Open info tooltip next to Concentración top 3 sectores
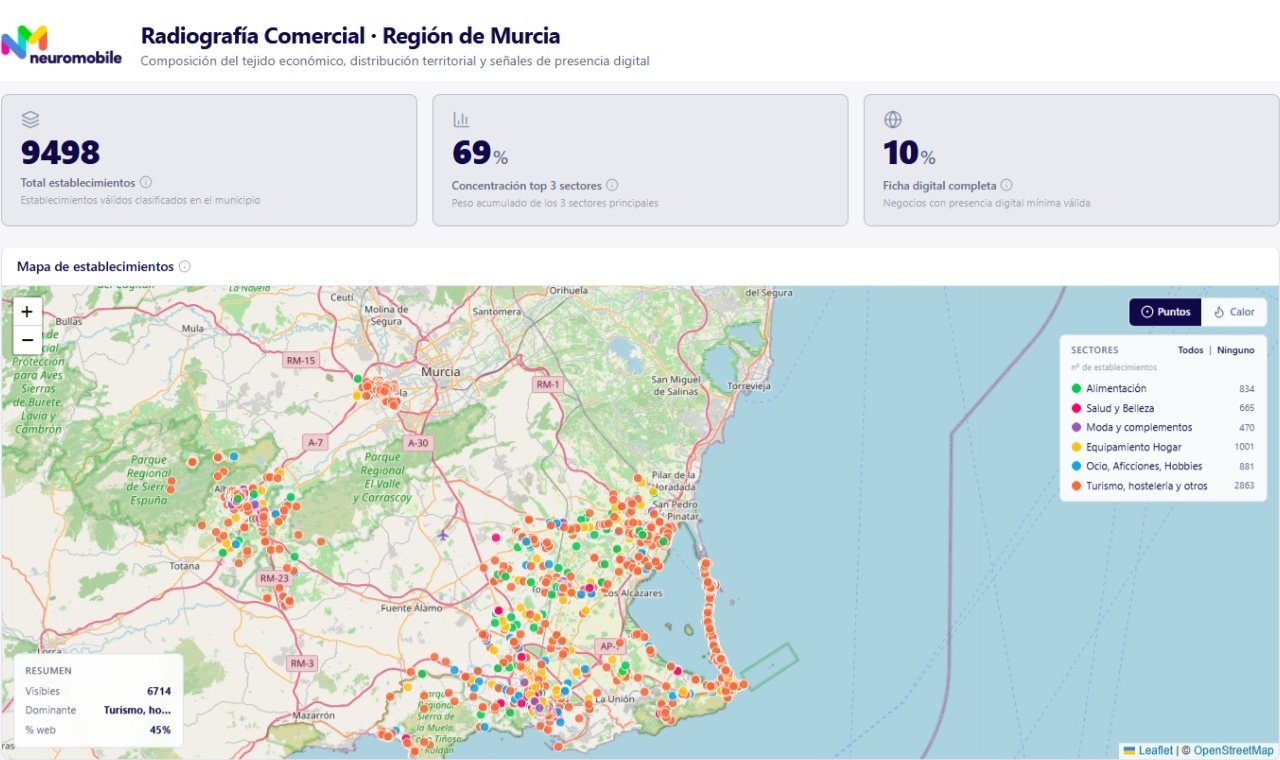1280x760 pixels. pos(612,185)
